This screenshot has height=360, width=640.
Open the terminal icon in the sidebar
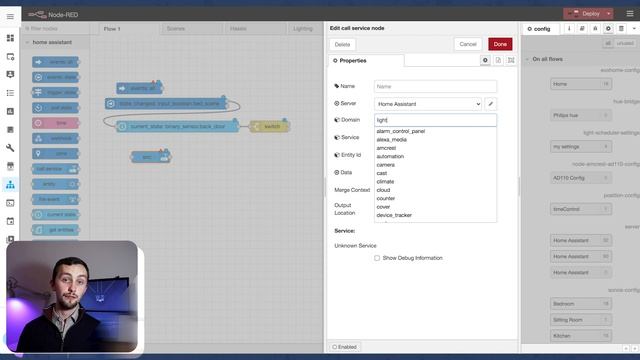[x=10, y=203]
